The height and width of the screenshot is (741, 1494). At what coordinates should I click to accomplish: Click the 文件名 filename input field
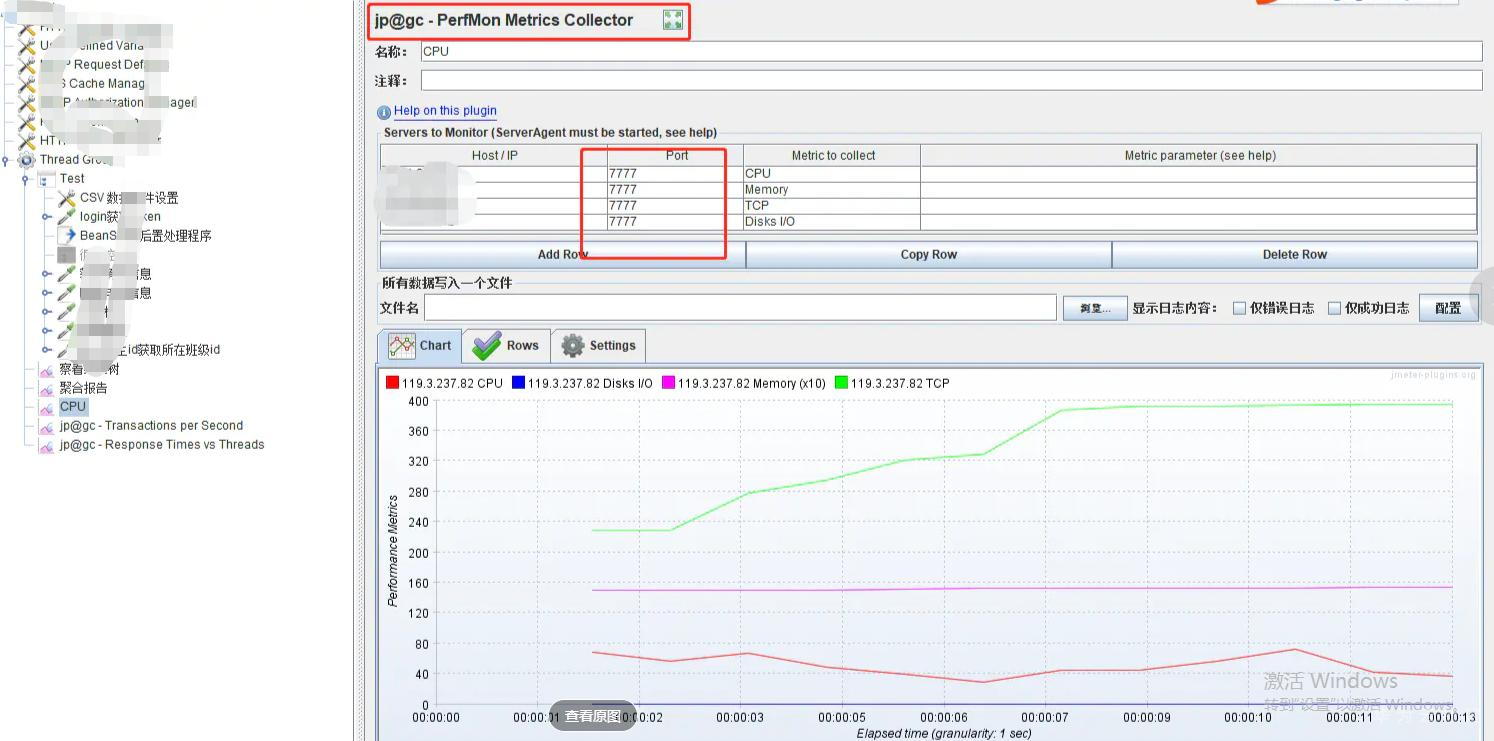click(740, 308)
